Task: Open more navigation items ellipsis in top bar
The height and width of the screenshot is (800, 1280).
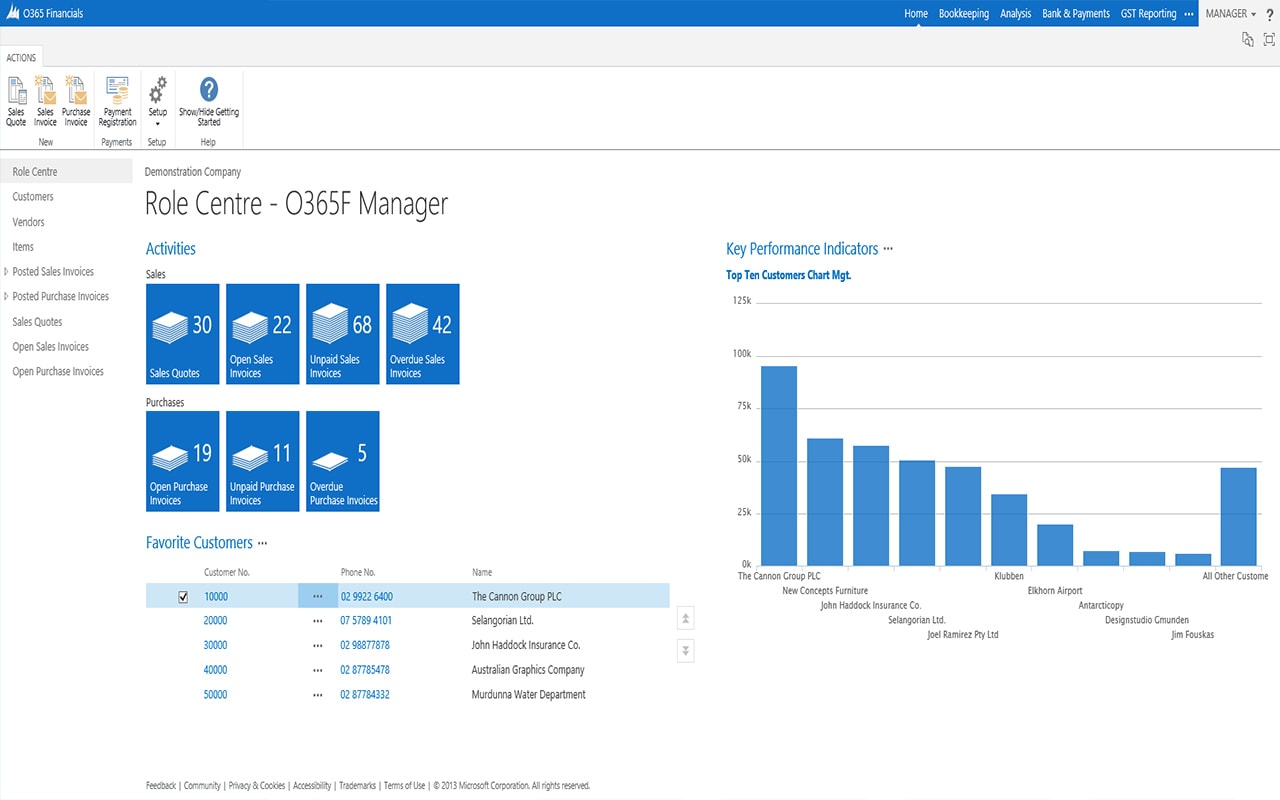Action: (x=1189, y=14)
